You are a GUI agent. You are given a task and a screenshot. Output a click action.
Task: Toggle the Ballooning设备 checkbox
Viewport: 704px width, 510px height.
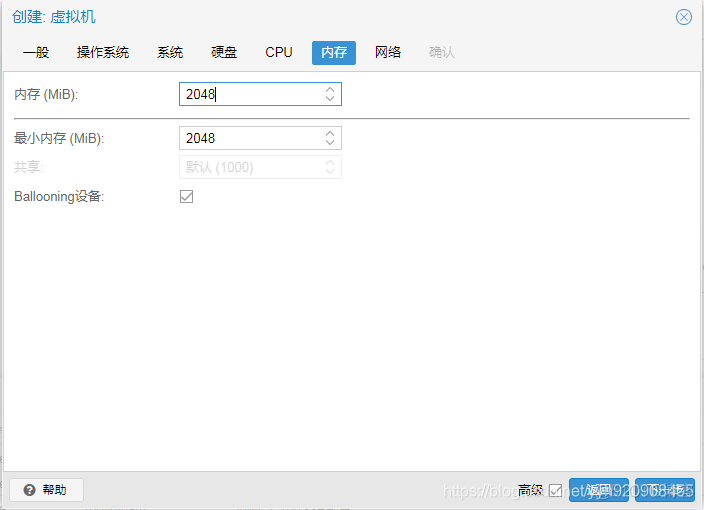(186, 197)
